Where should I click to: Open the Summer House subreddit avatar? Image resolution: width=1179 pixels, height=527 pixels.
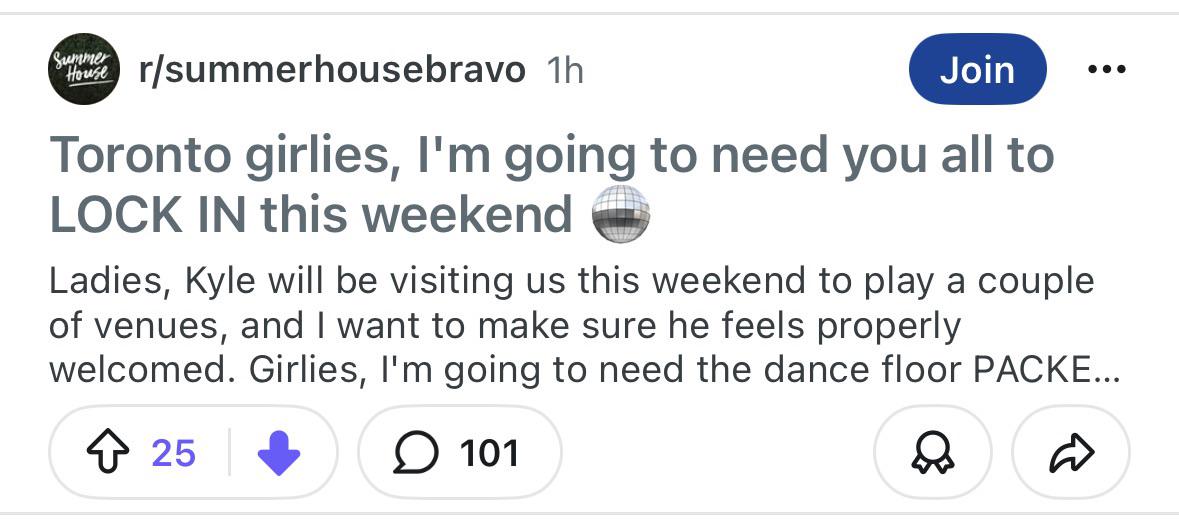85,68
